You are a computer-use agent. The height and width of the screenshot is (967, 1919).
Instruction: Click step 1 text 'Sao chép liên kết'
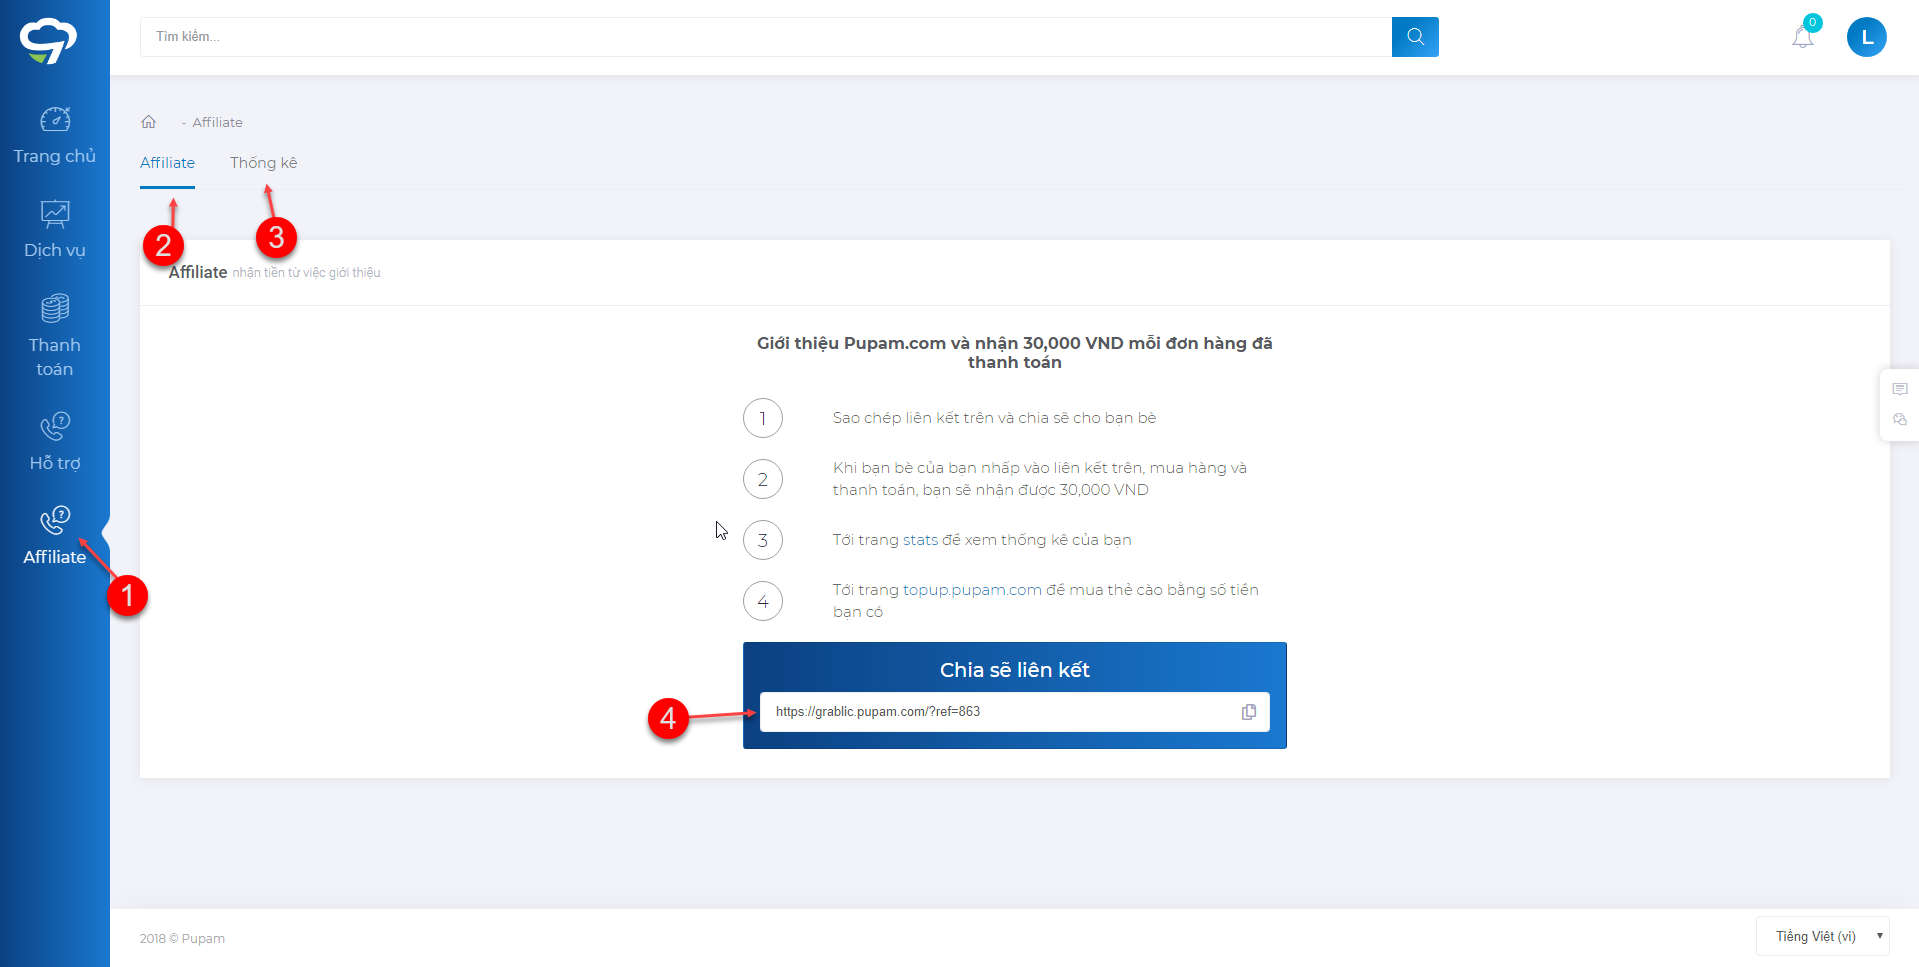(x=994, y=418)
